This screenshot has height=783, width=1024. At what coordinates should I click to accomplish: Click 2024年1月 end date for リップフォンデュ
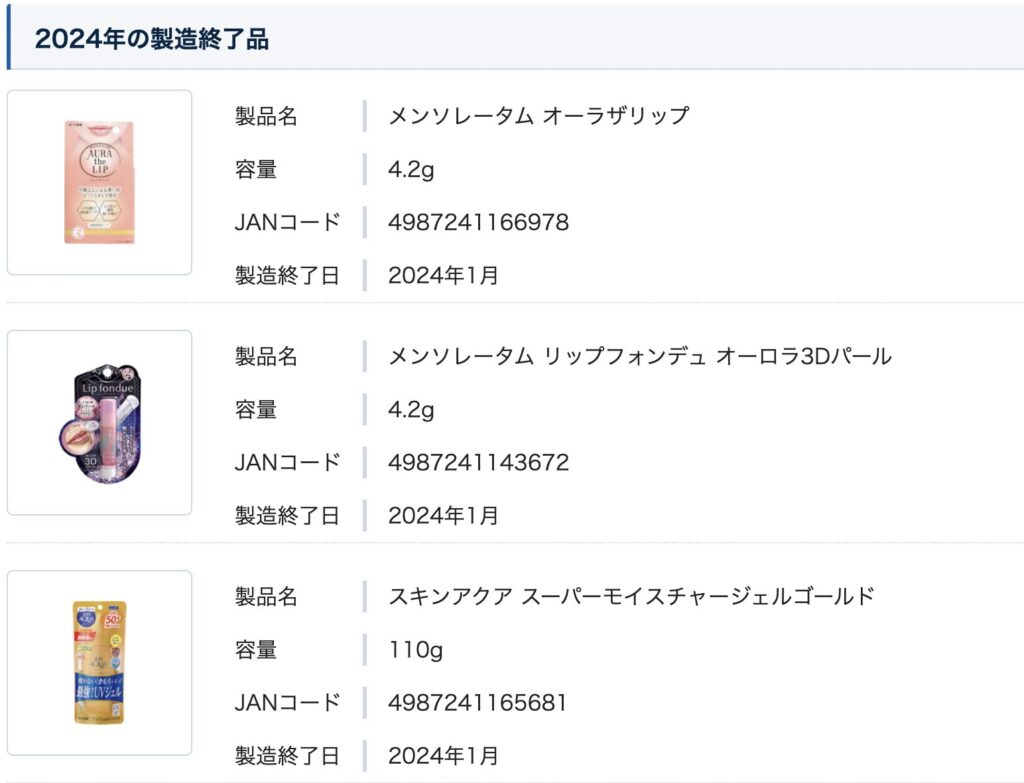(x=443, y=516)
